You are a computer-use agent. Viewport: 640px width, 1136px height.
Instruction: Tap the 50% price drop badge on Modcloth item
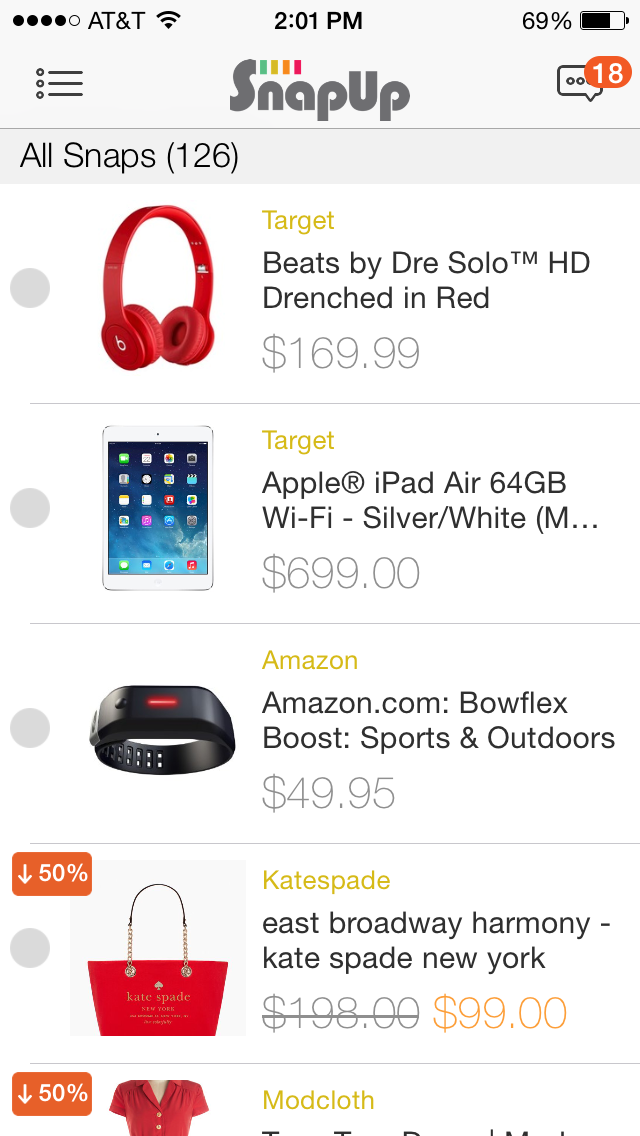click(52, 1093)
